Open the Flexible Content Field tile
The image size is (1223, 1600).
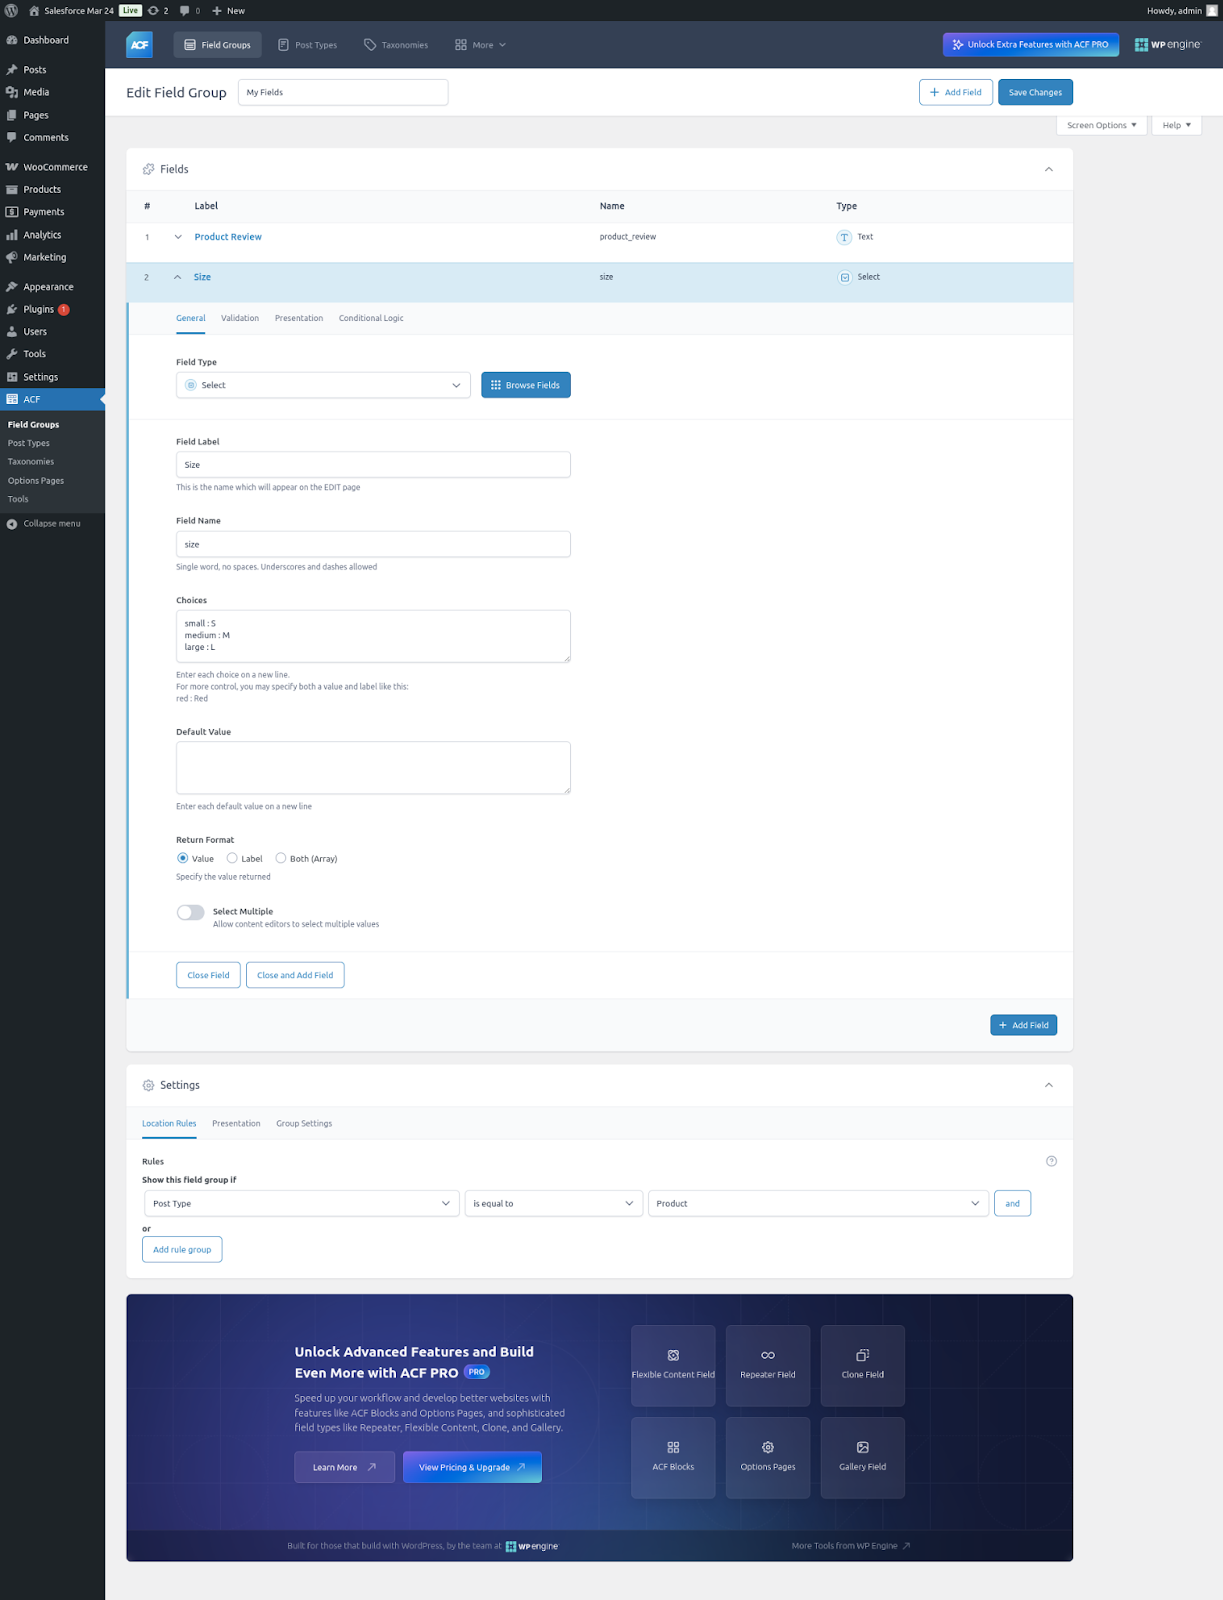coord(673,1365)
